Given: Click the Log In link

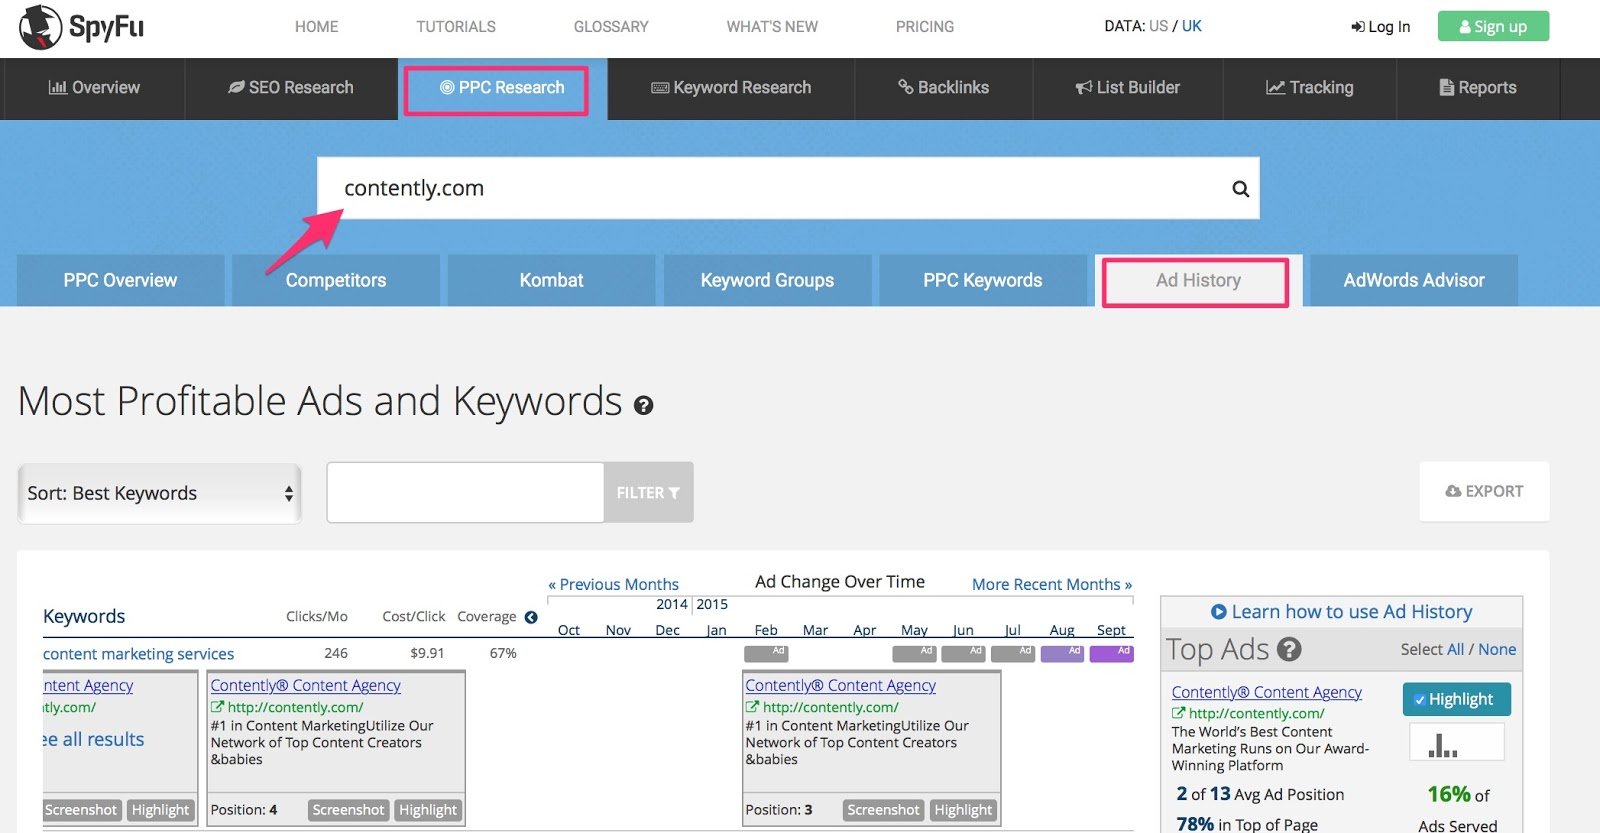Looking at the screenshot, I should tap(1381, 27).
